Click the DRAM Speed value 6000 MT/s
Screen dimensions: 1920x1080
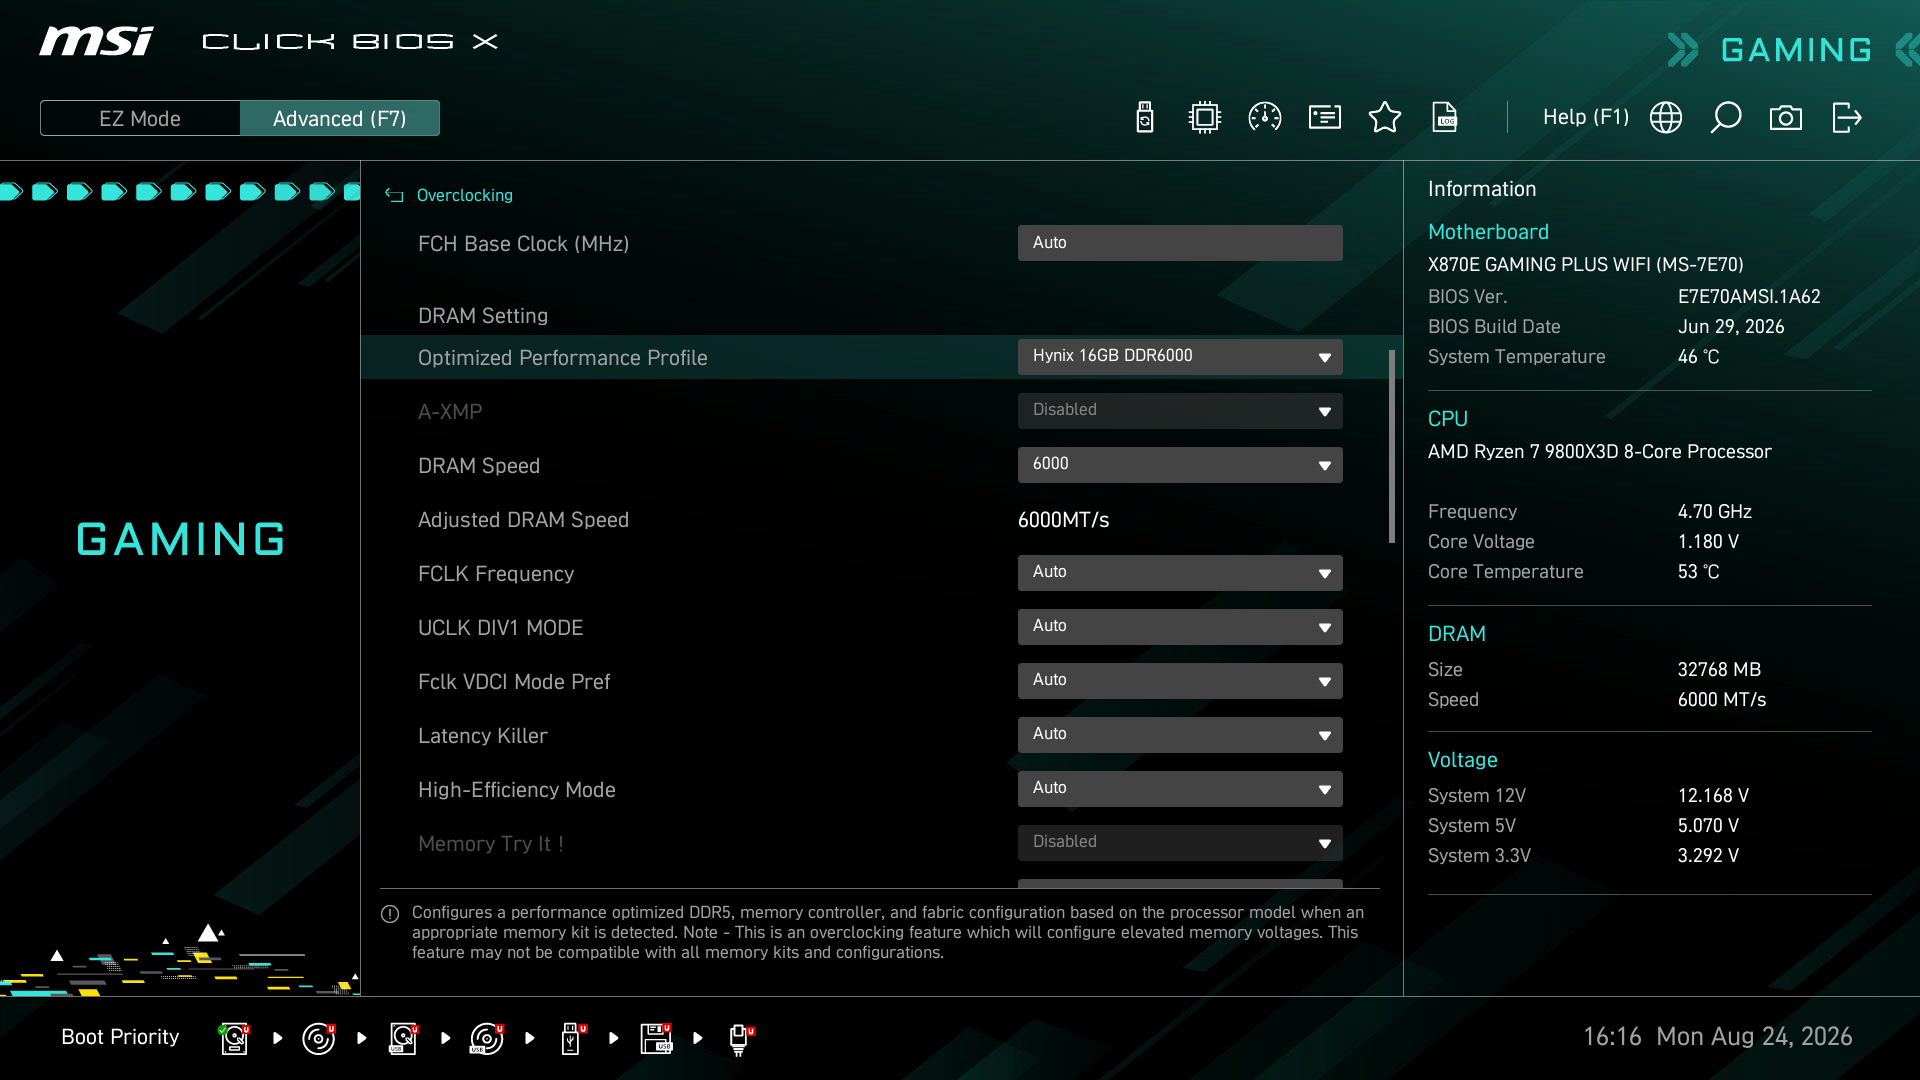coord(1721,700)
